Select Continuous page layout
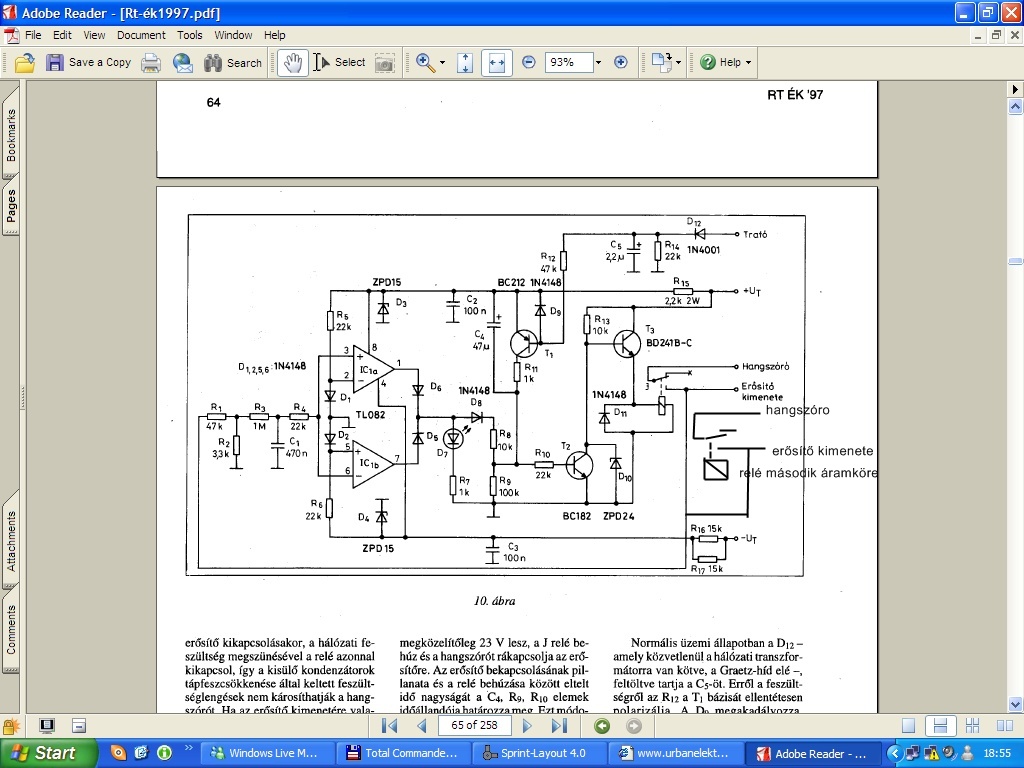The image size is (1024, 768). [940, 726]
